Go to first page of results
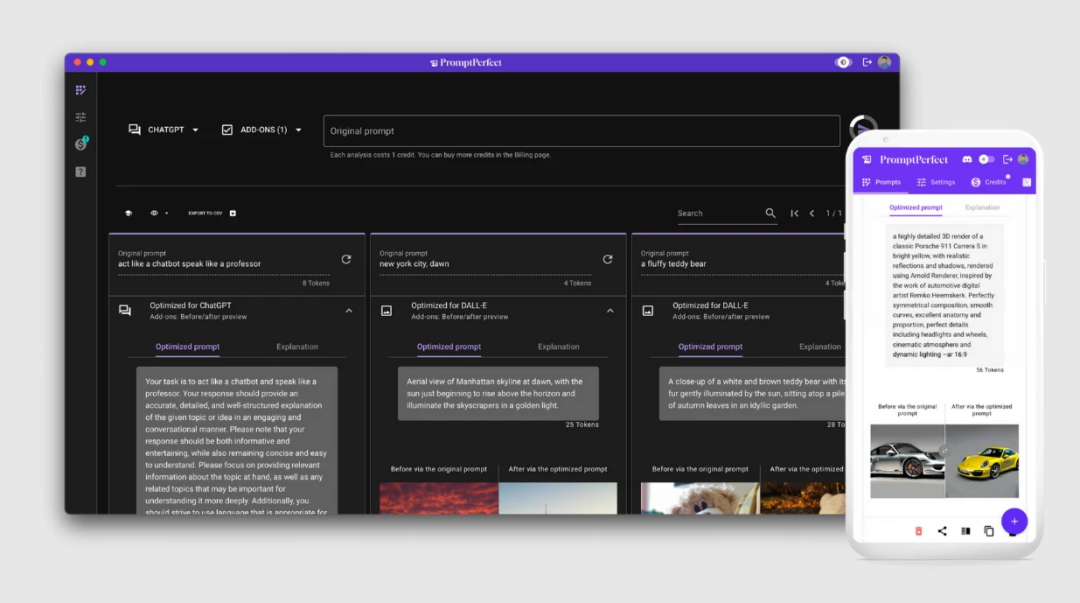 (x=794, y=213)
